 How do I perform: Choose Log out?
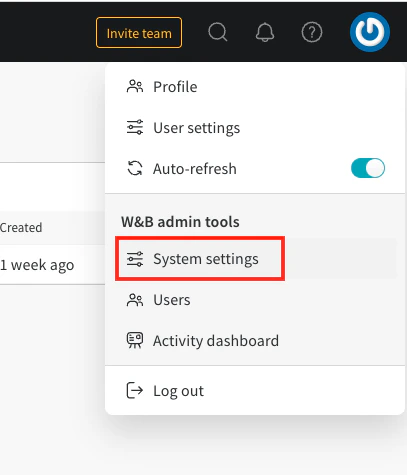point(255,390)
